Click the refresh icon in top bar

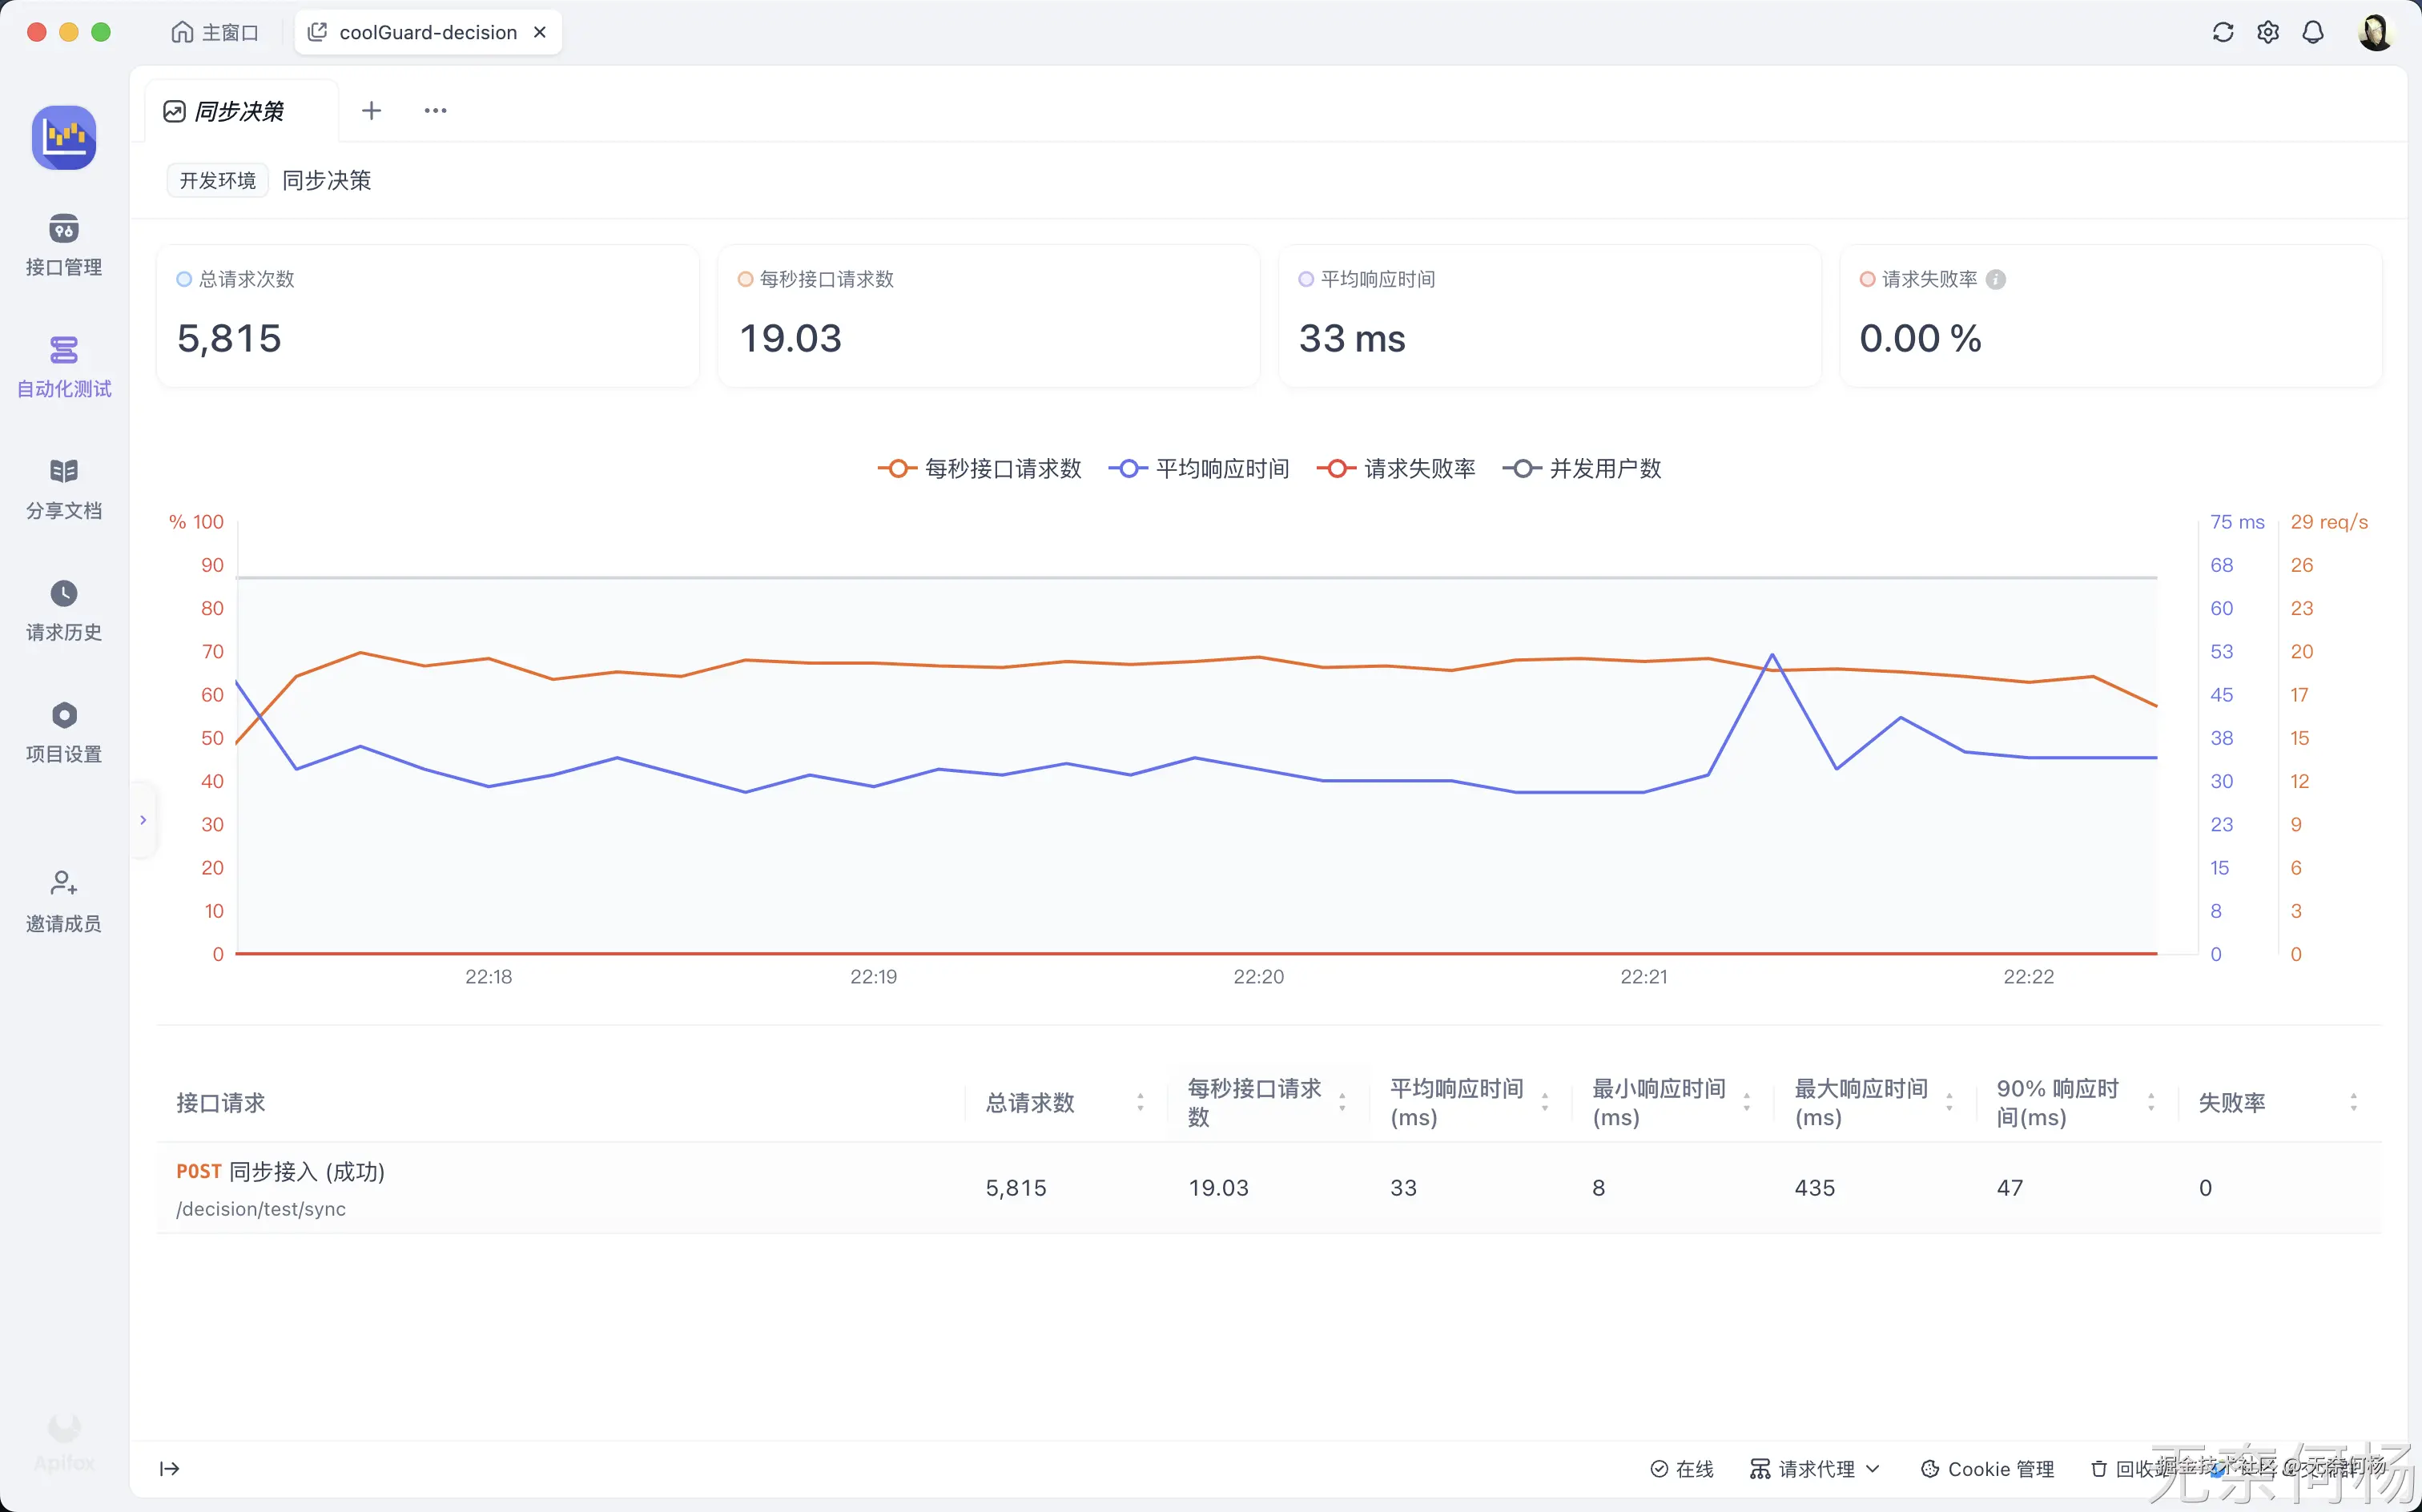pyautogui.click(x=2222, y=32)
